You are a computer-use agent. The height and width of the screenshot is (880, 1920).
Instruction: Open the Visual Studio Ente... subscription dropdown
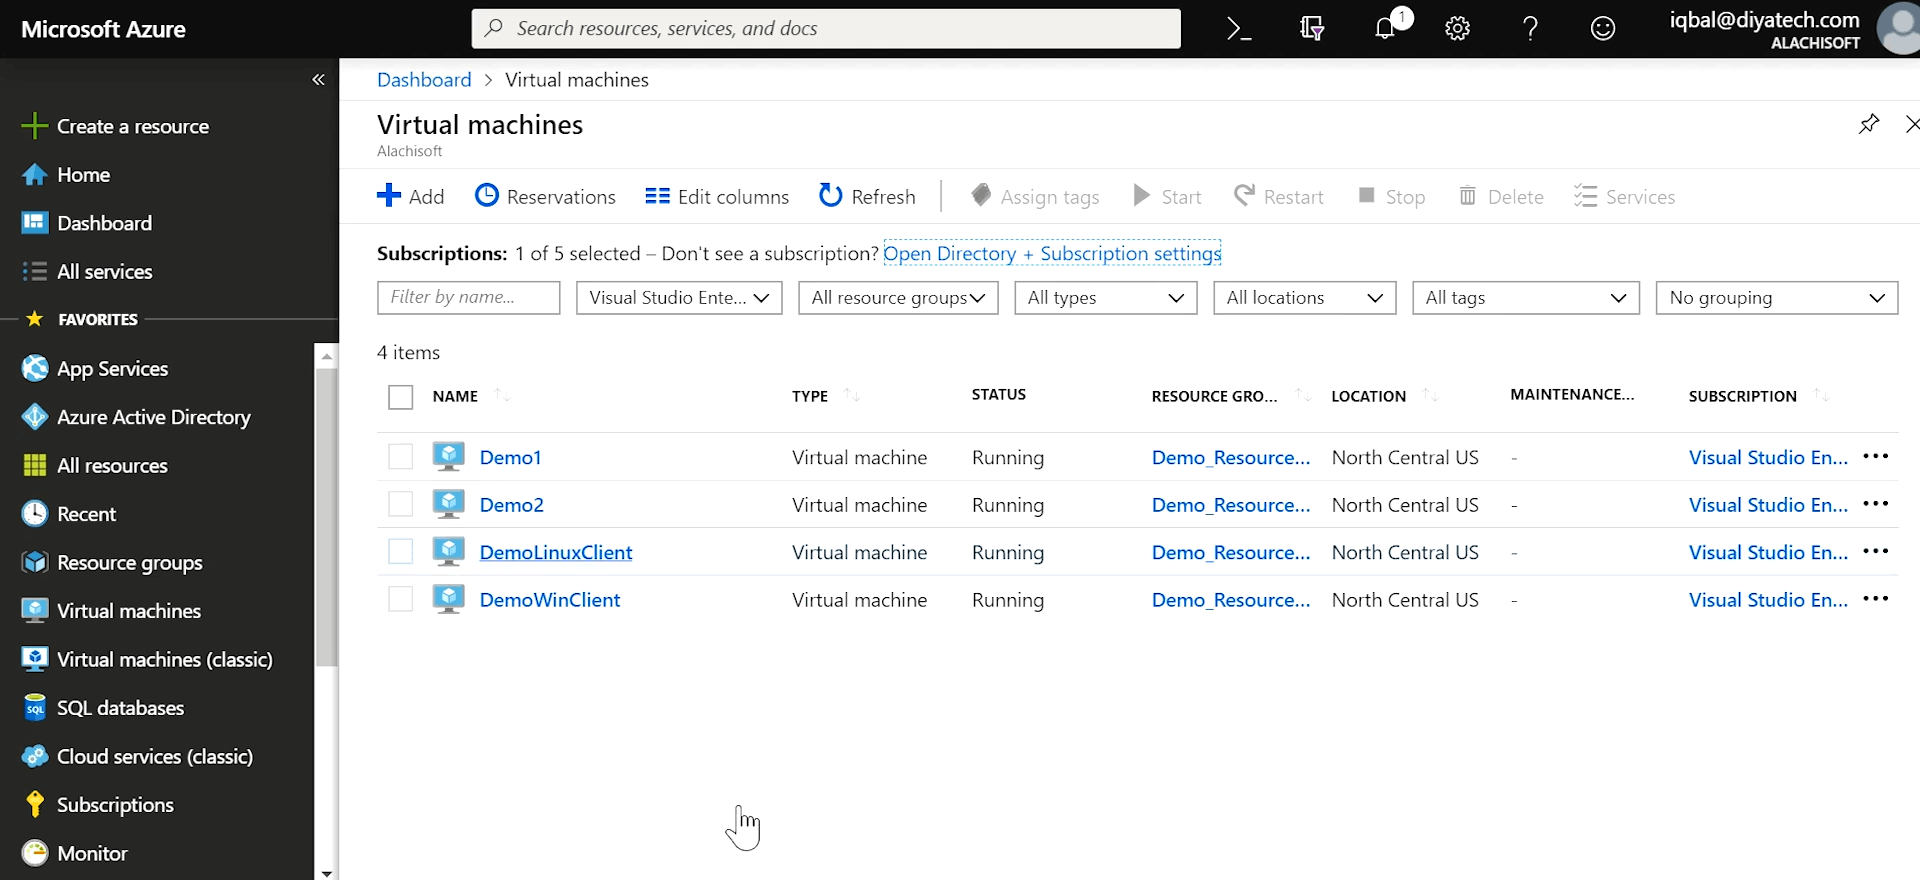click(x=679, y=298)
